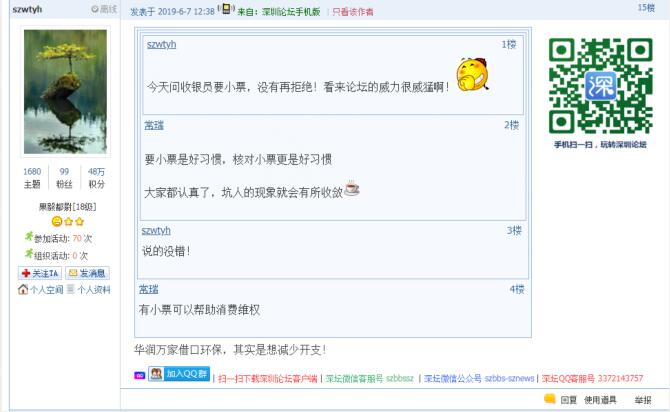The width and height of the screenshot is (670, 412).
Task: Click the QR code image
Action: [600, 86]
